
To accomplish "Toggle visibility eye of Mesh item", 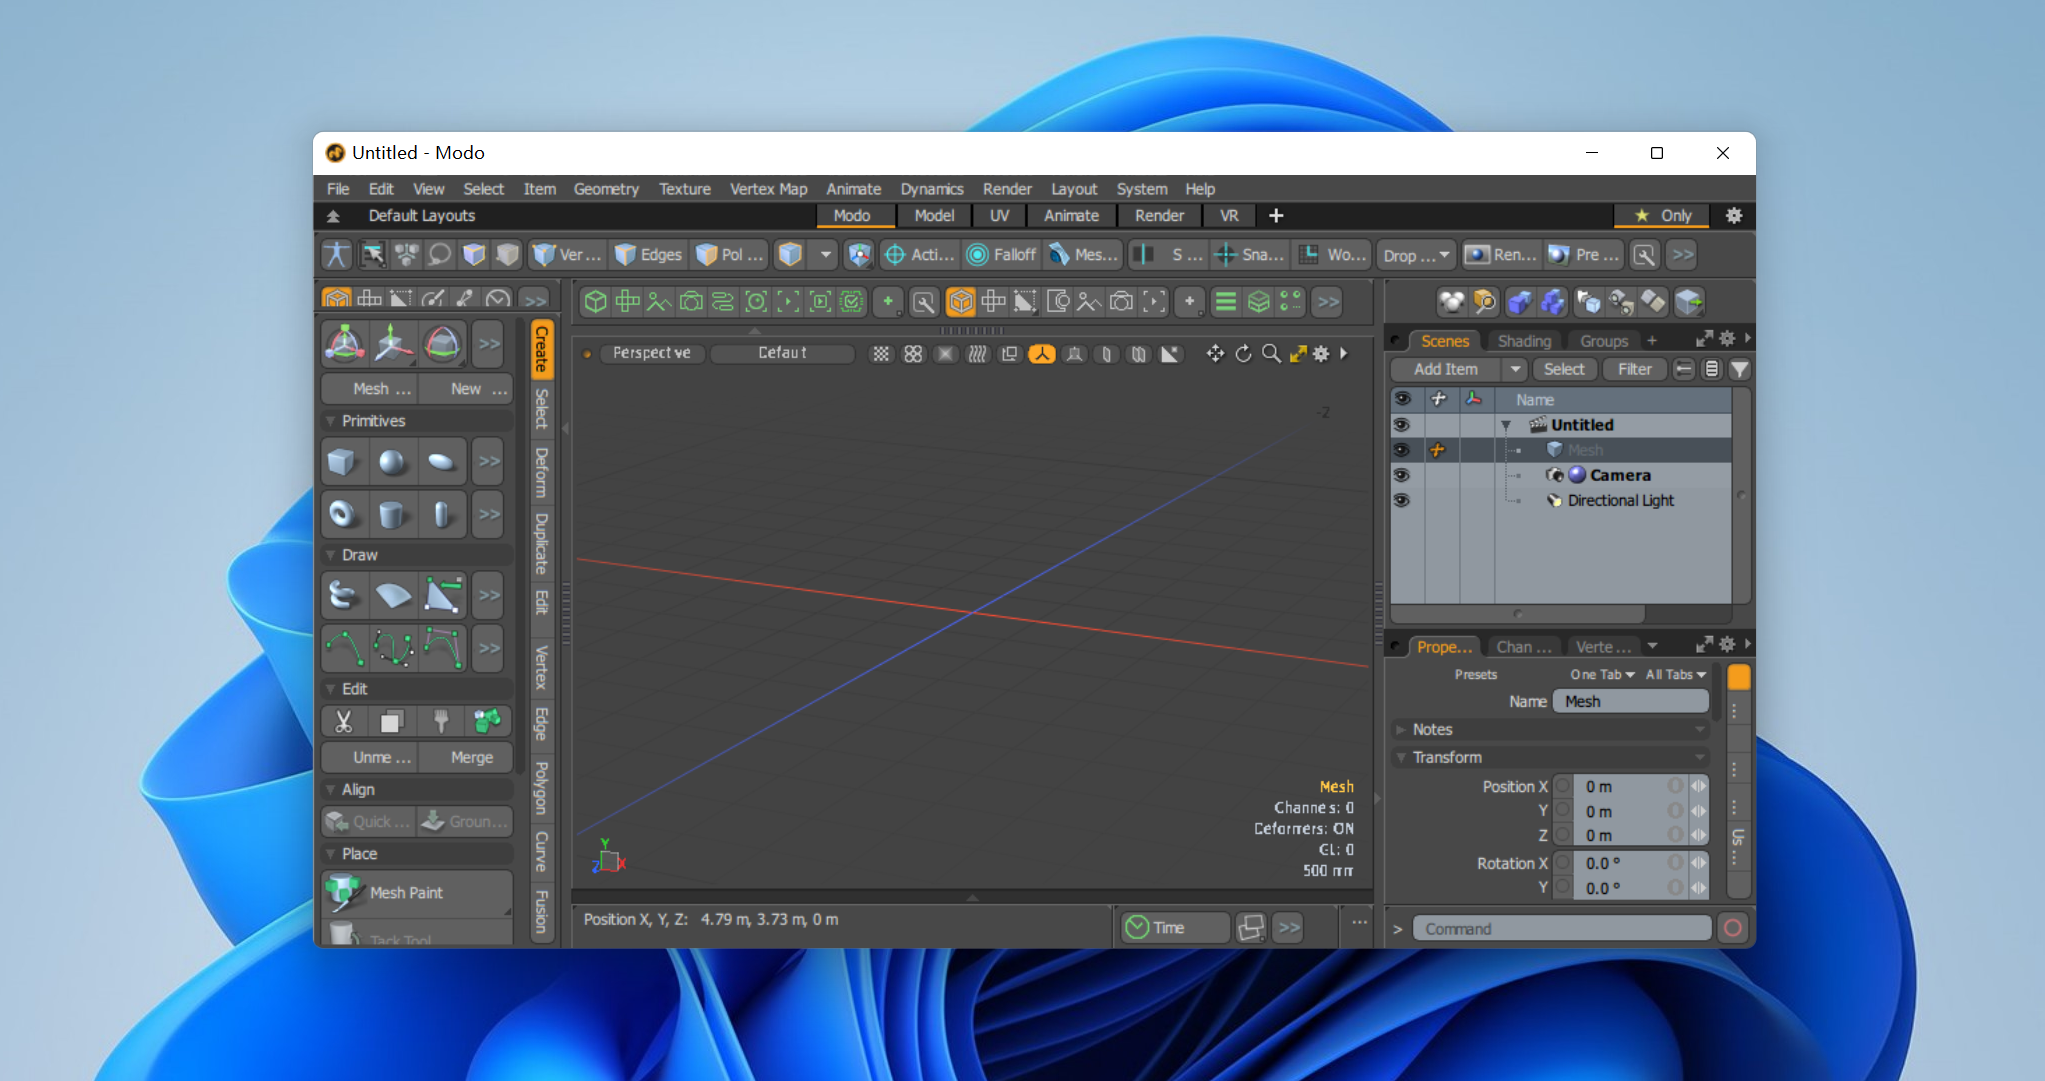I will click(x=1401, y=450).
